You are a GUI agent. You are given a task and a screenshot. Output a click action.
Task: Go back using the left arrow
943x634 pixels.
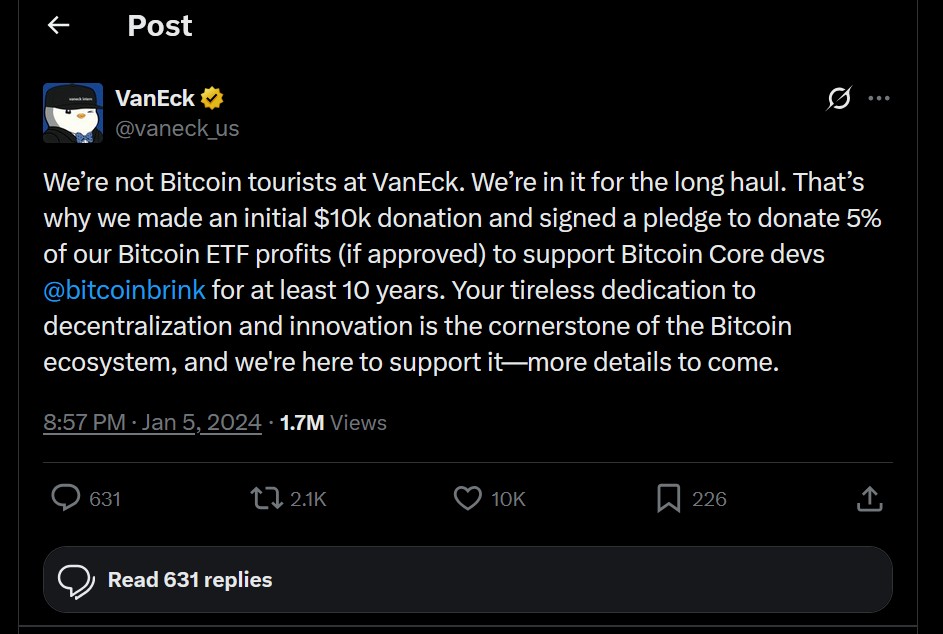tap(59, 26)
